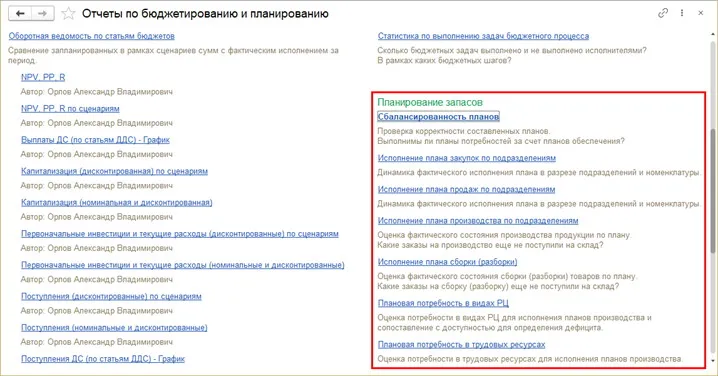Go forward with the right arrow button

(x=43, y=13)
